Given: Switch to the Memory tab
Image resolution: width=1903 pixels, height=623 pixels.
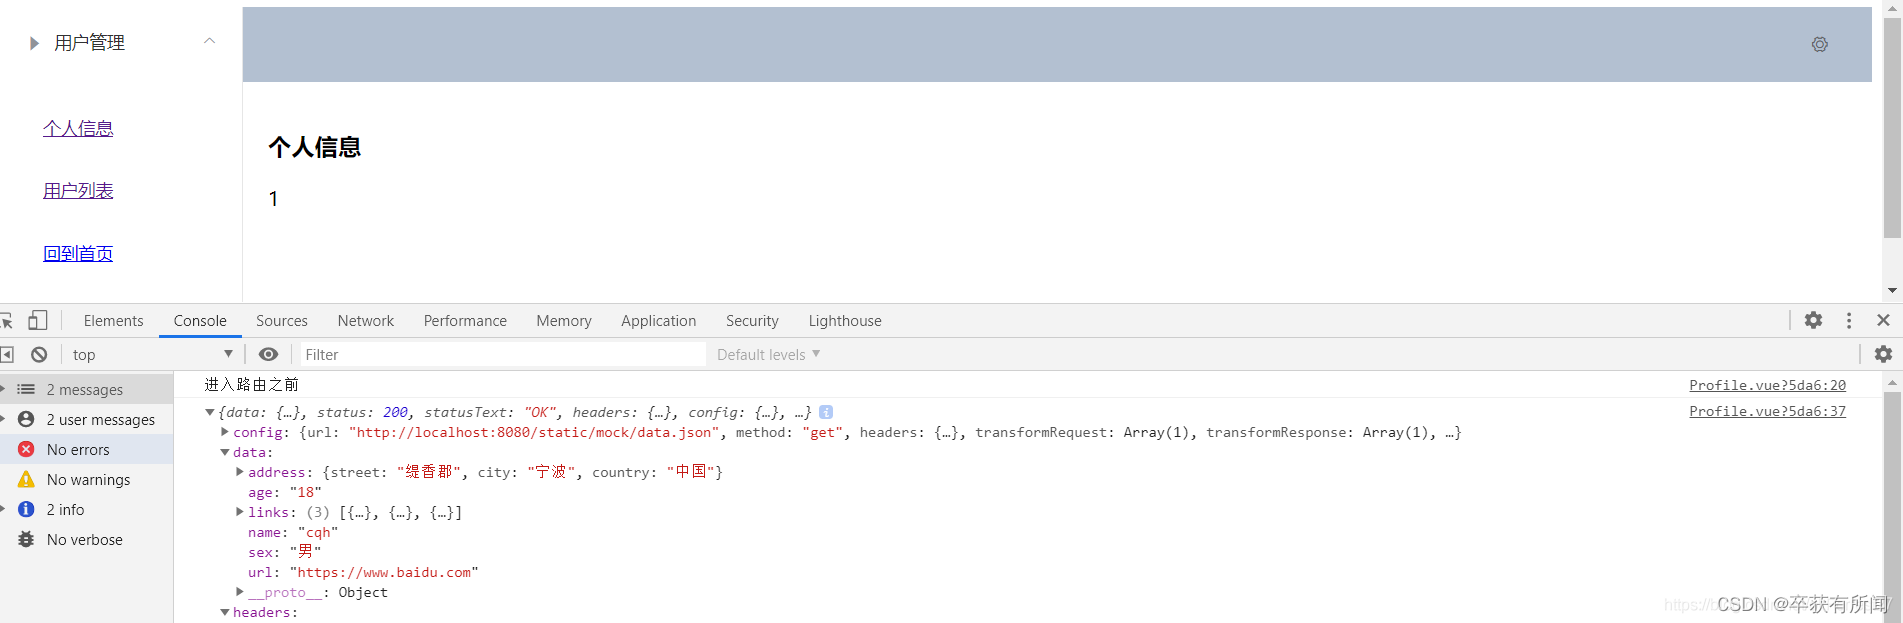Looking at the screenshot, I should 564,321.
